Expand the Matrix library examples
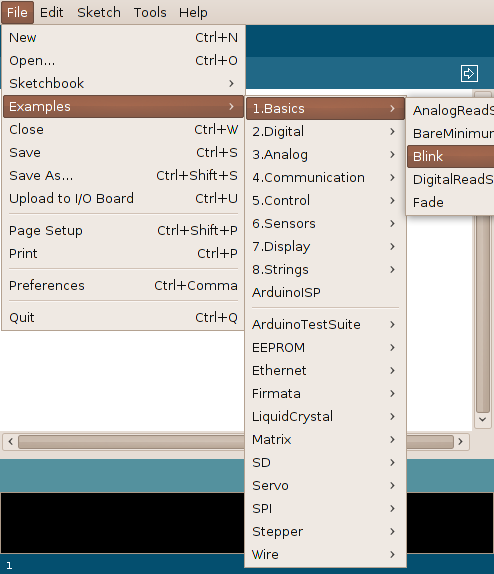This screenshot has height=574, width=494. (325, 439)
